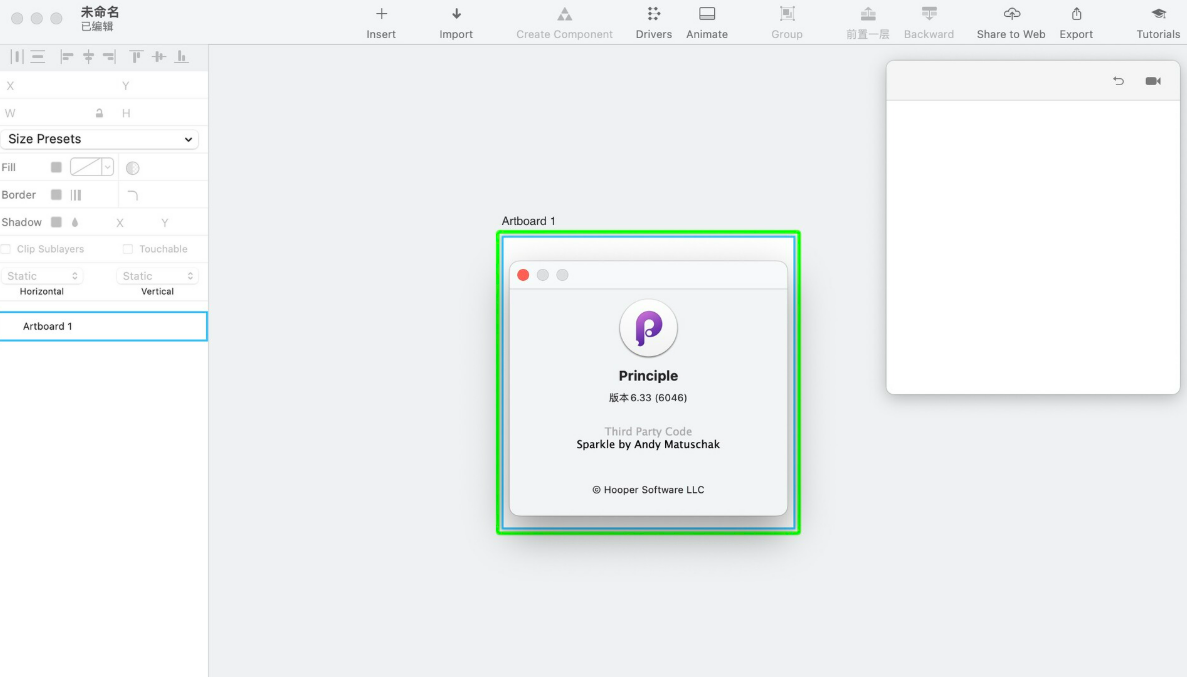This screenshot has width=1187, height=677.
Task: Open the Size Presets dropdown
Action: pos(100,139)
